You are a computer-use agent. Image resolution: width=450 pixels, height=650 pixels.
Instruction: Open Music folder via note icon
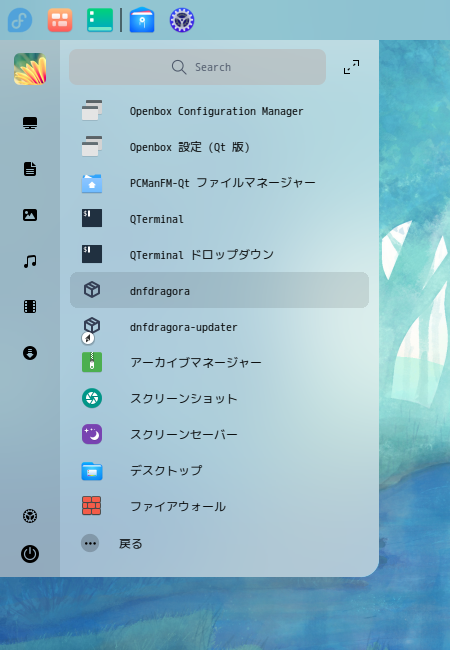[30, 261]
